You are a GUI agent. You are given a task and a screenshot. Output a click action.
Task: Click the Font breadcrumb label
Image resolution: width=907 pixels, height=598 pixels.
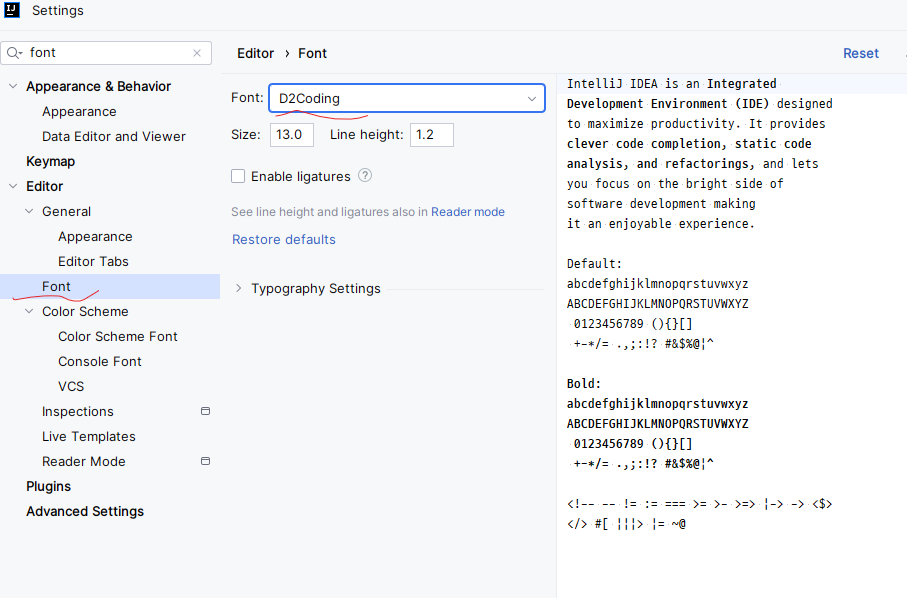(312, 53)
